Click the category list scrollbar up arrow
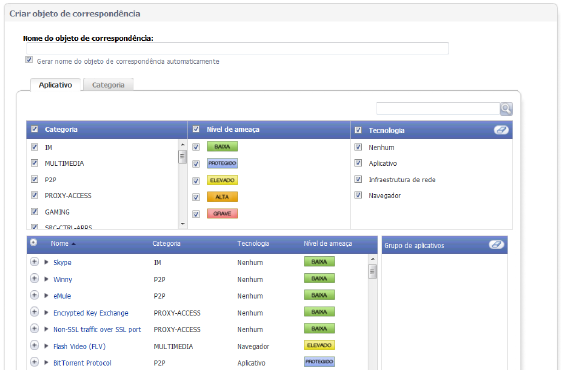This screenshot has height=378, width=576. pyautogui.click(x=183, y=145)
